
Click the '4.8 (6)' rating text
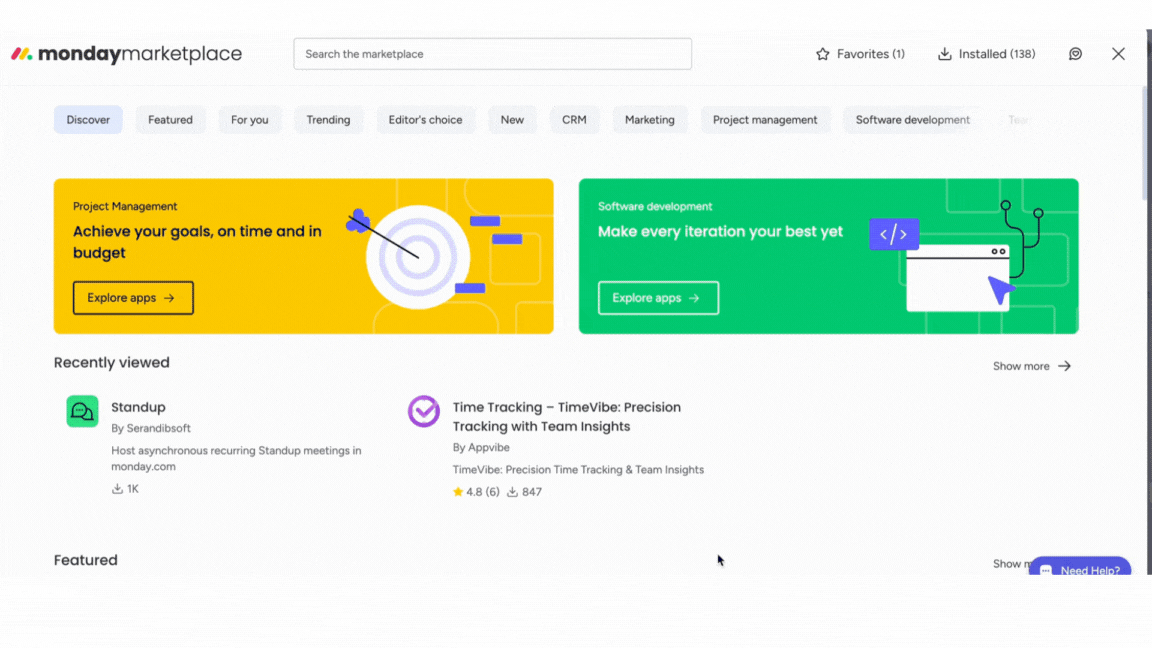pos(483,492)
